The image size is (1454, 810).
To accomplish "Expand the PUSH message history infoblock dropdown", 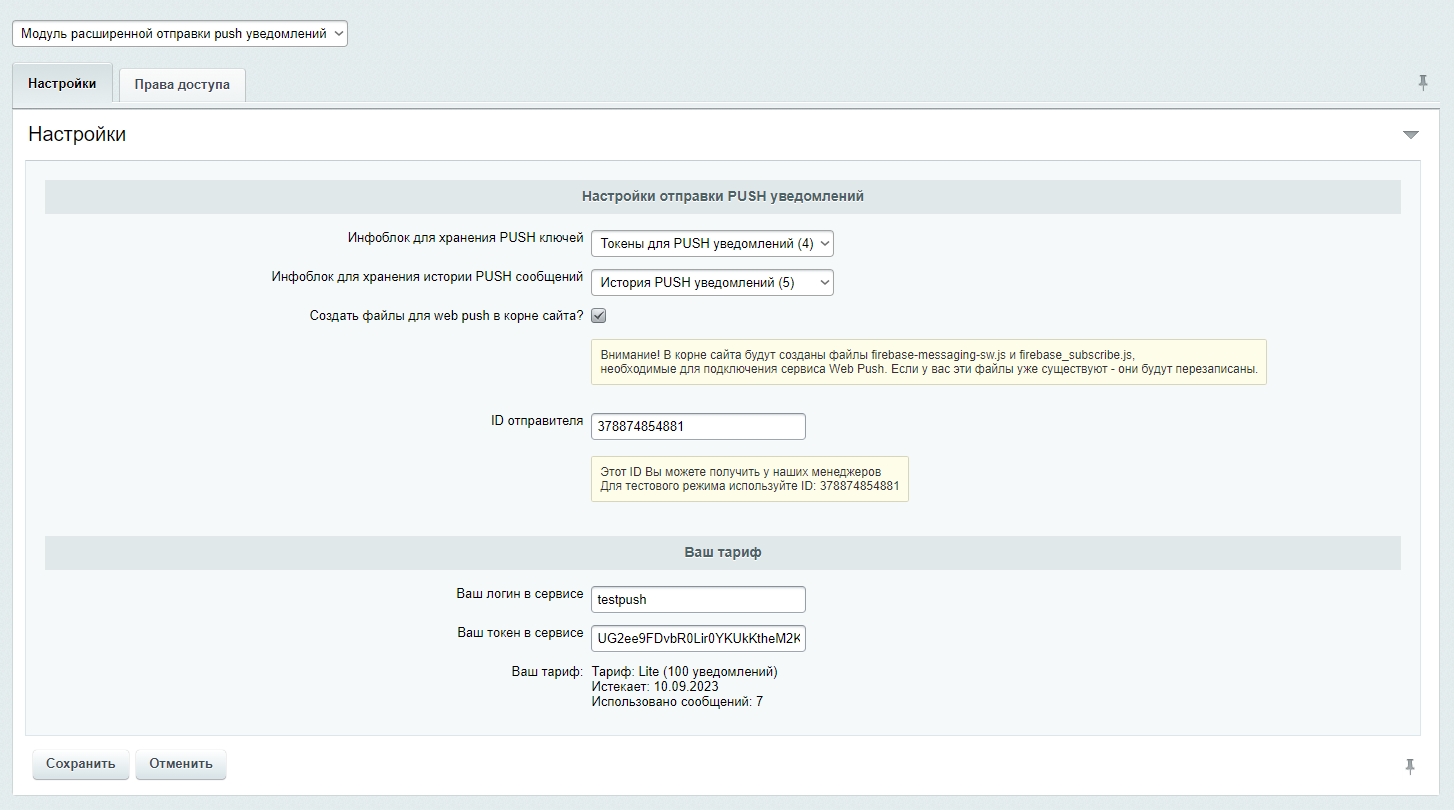I will click(x=712, y=283).
